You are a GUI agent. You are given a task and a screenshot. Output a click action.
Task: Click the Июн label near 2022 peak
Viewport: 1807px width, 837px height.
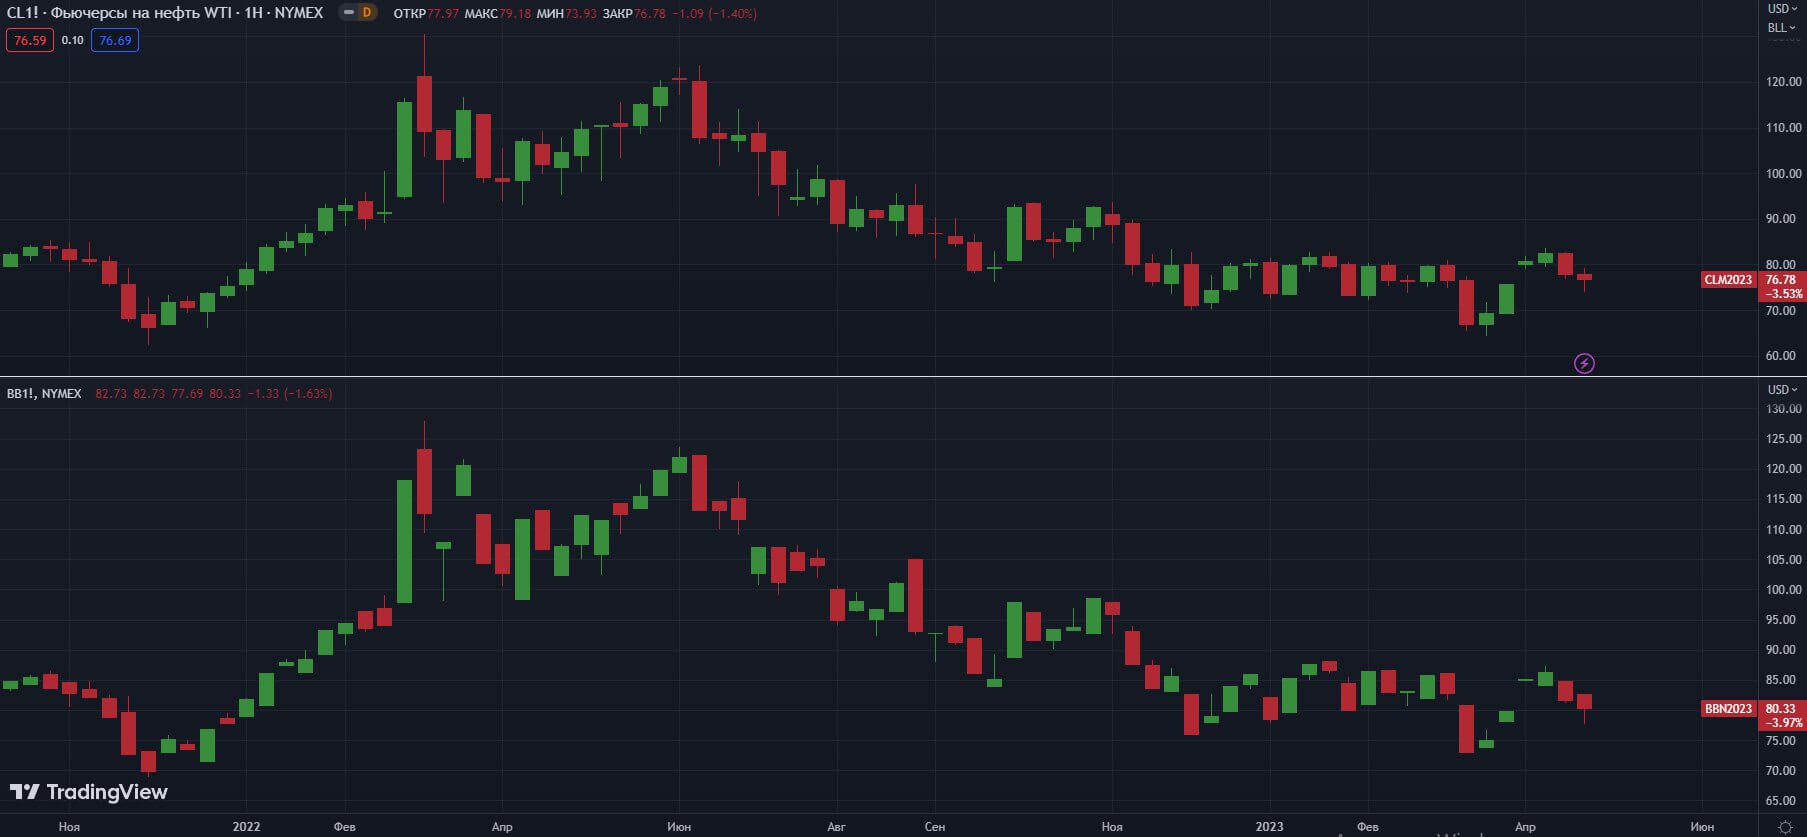[678, 827]
